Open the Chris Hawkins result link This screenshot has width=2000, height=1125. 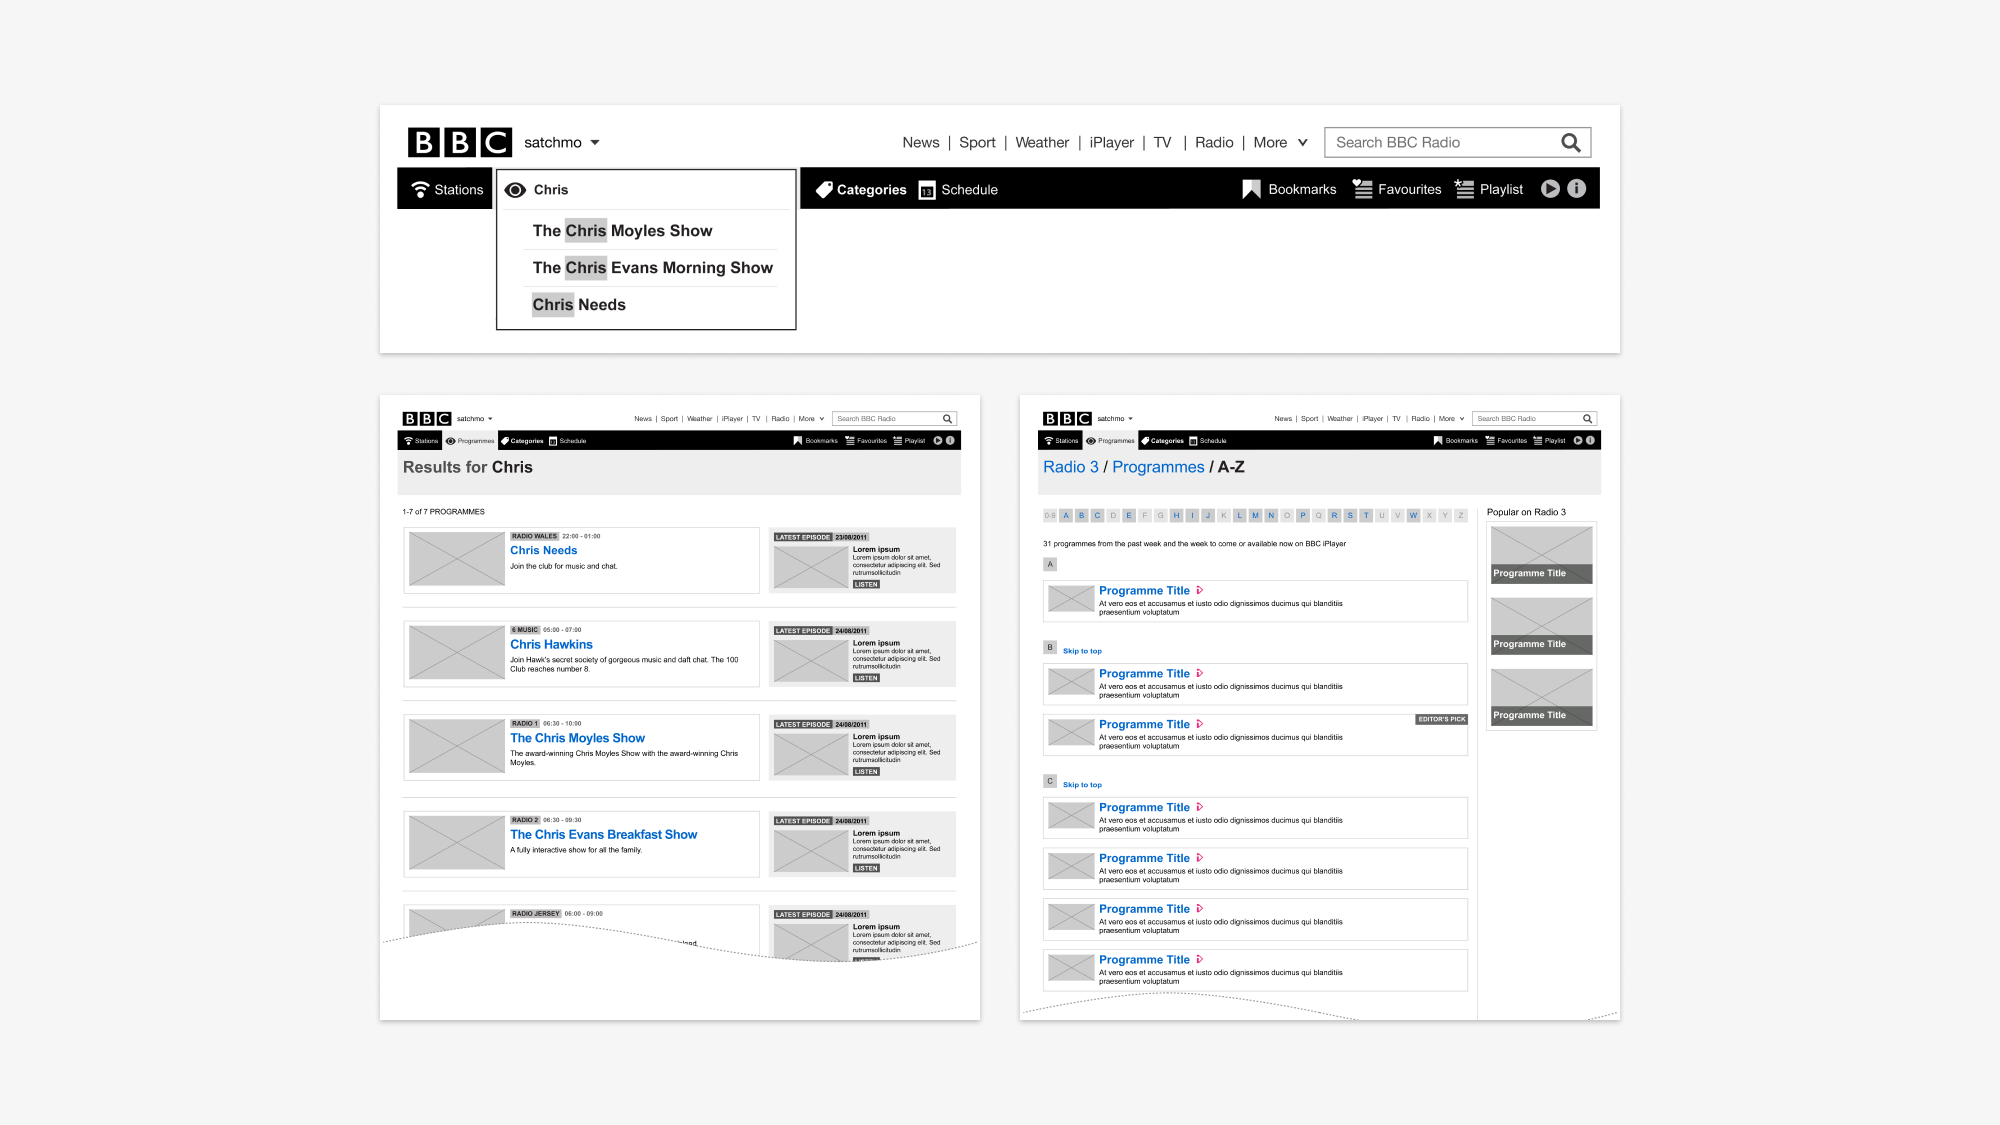[551, 645]
